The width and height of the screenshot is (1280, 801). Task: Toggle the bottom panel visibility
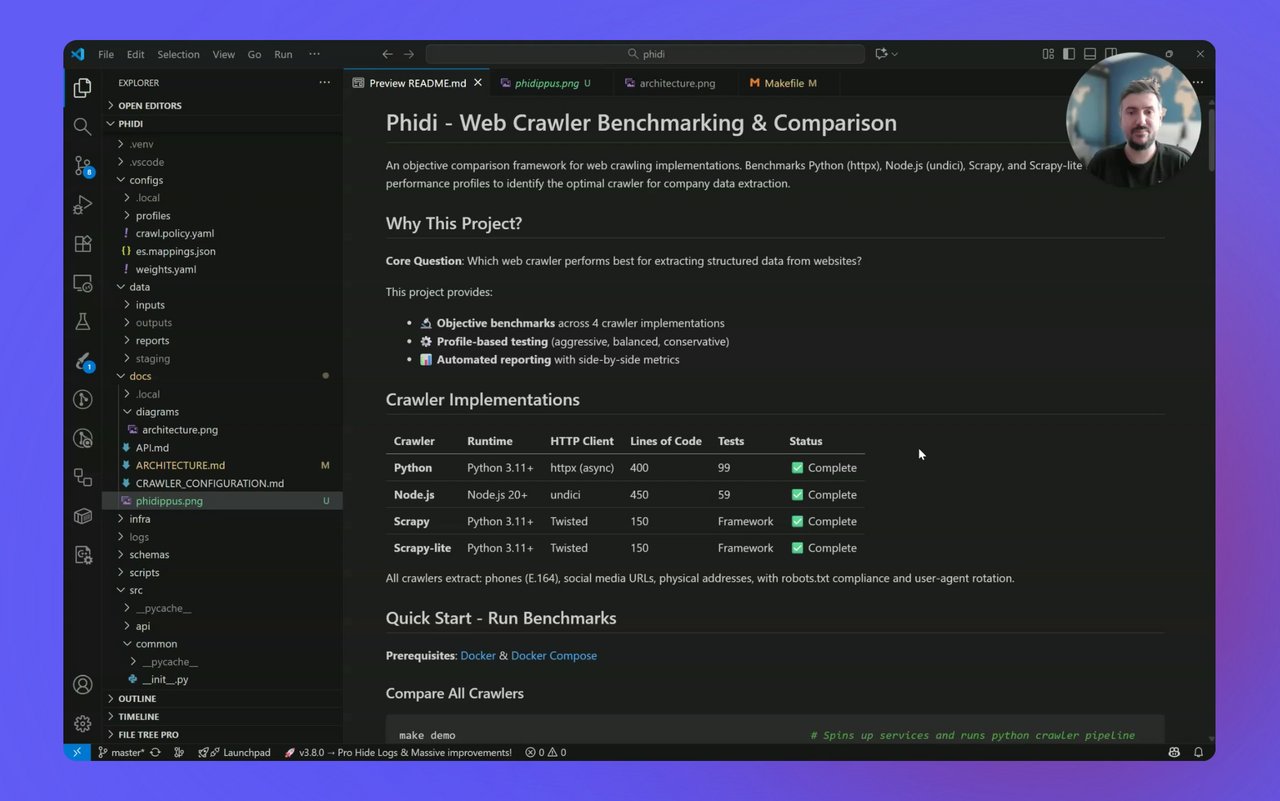(x=1090, y=54)
